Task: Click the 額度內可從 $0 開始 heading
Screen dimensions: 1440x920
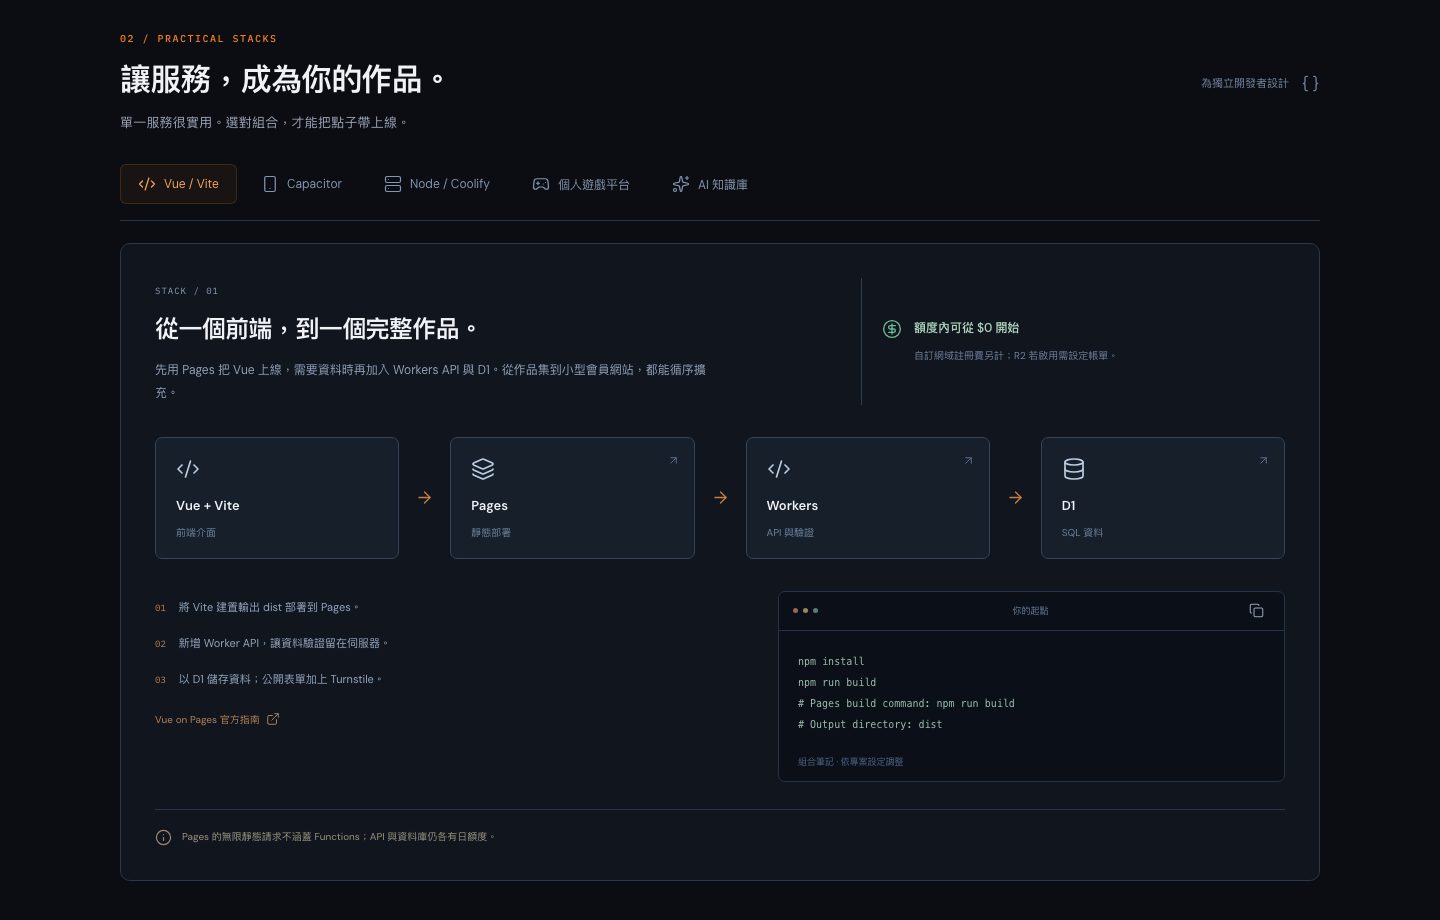Action: tap(966, 328)
